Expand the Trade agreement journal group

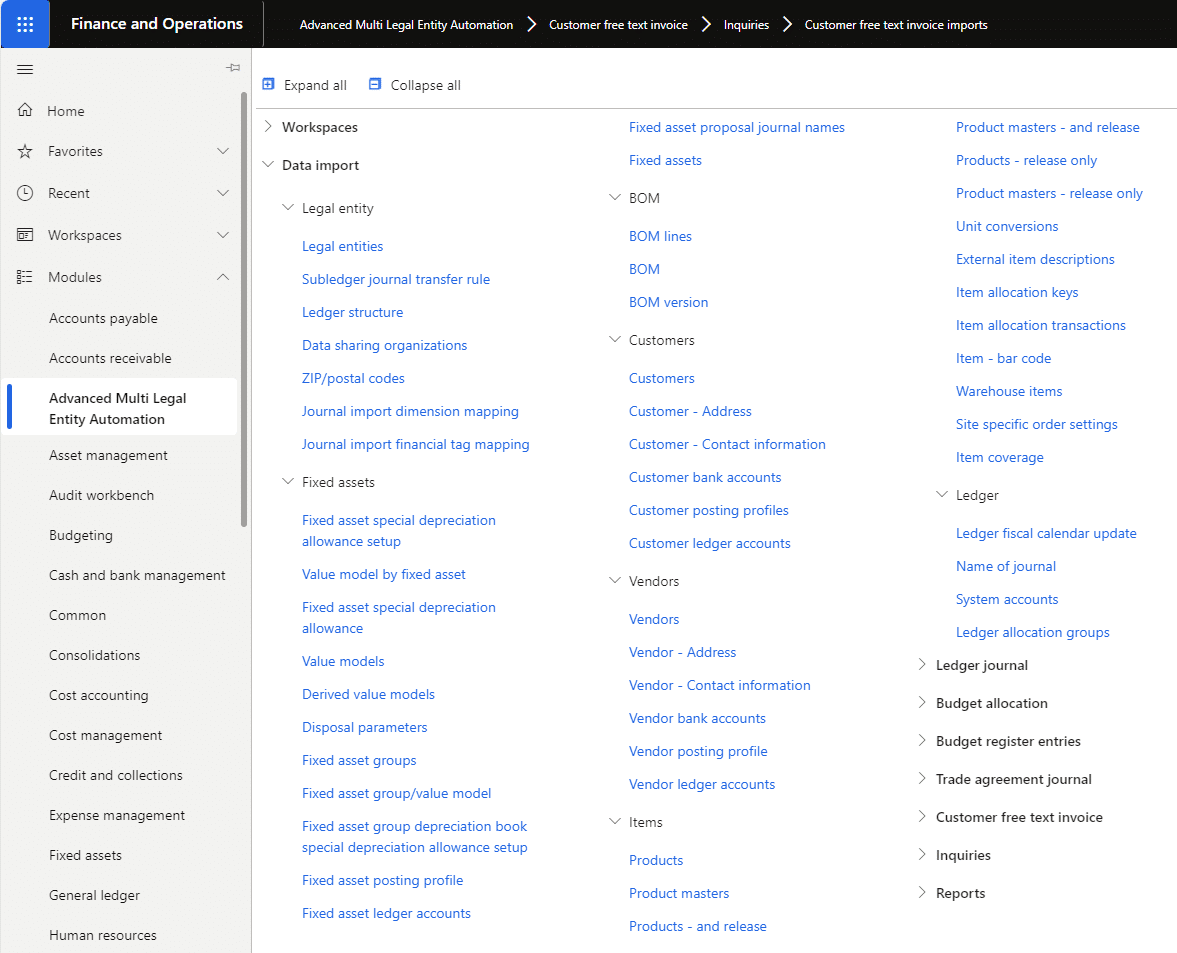(x=922, y=778)
